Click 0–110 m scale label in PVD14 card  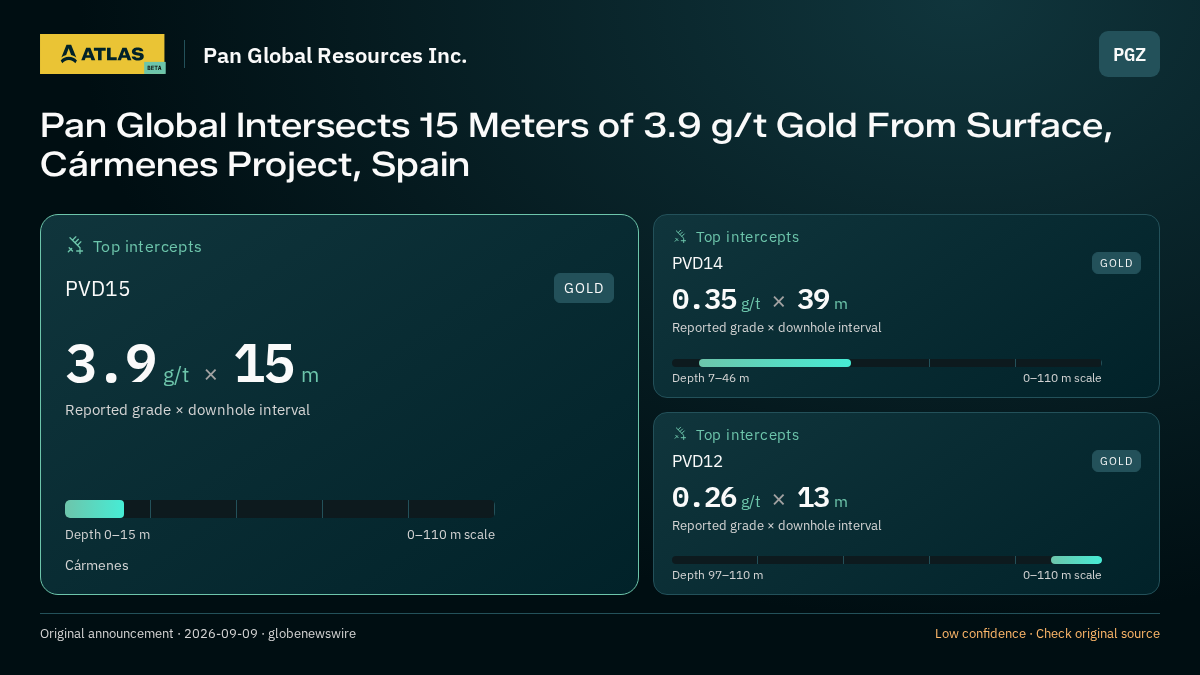[x=1062, y=378]
